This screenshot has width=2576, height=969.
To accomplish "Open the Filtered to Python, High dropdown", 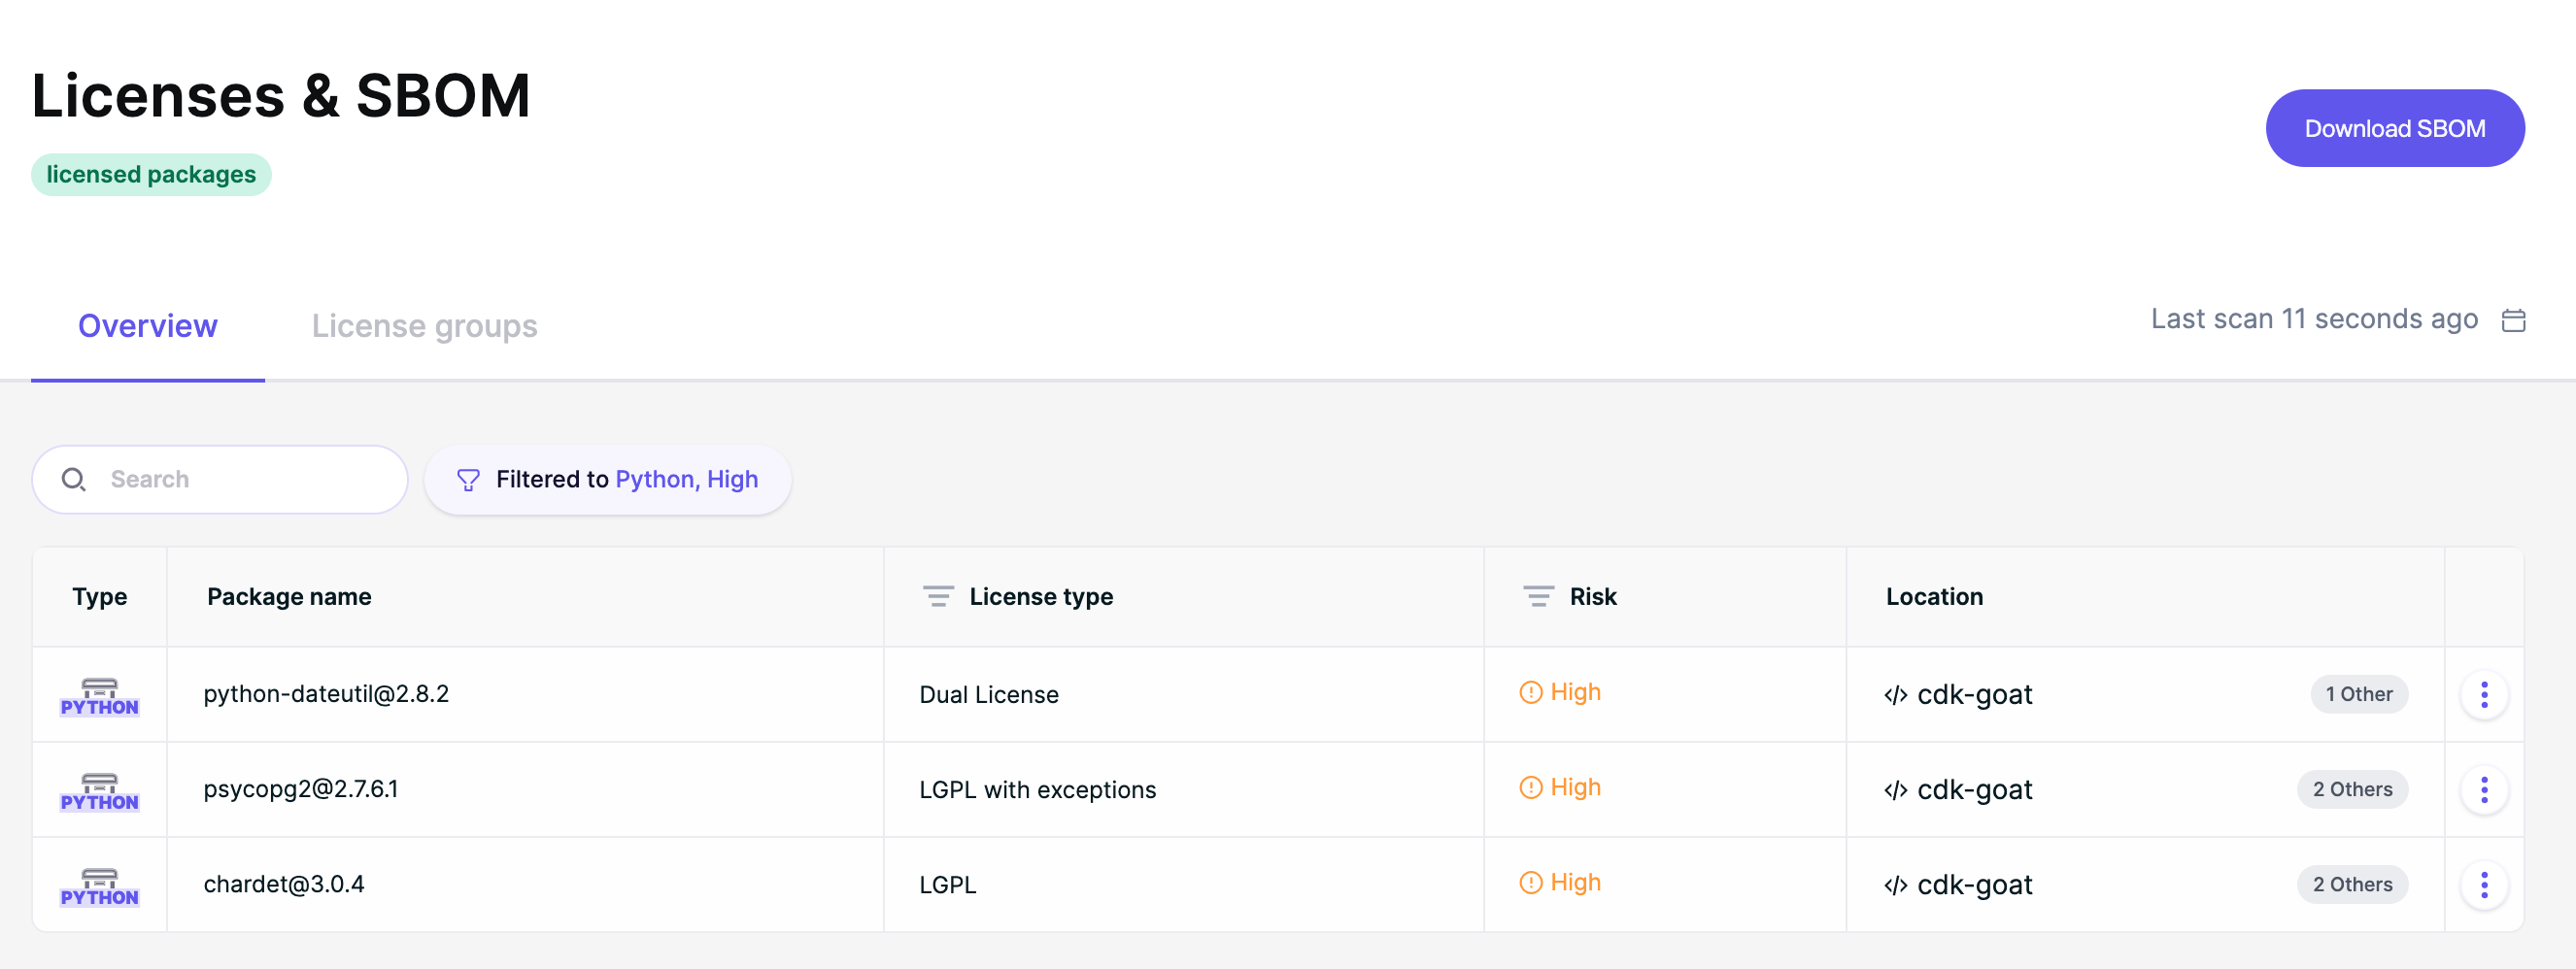I will point(608,480).
